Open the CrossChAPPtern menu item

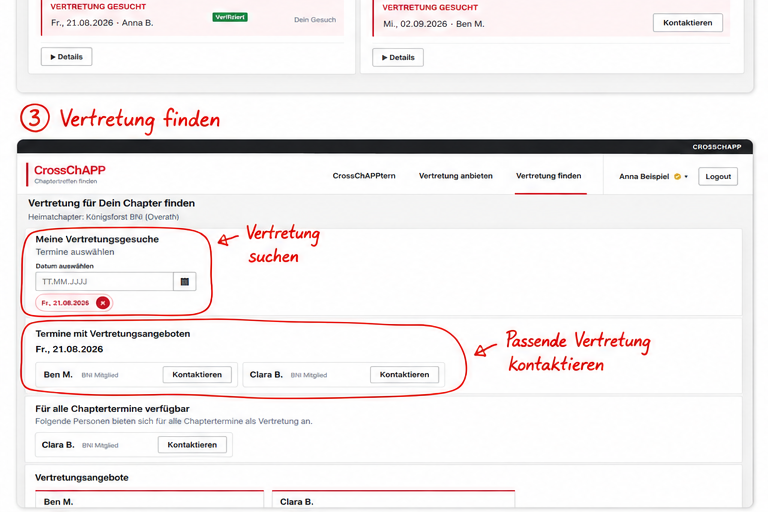coord(364,176)
